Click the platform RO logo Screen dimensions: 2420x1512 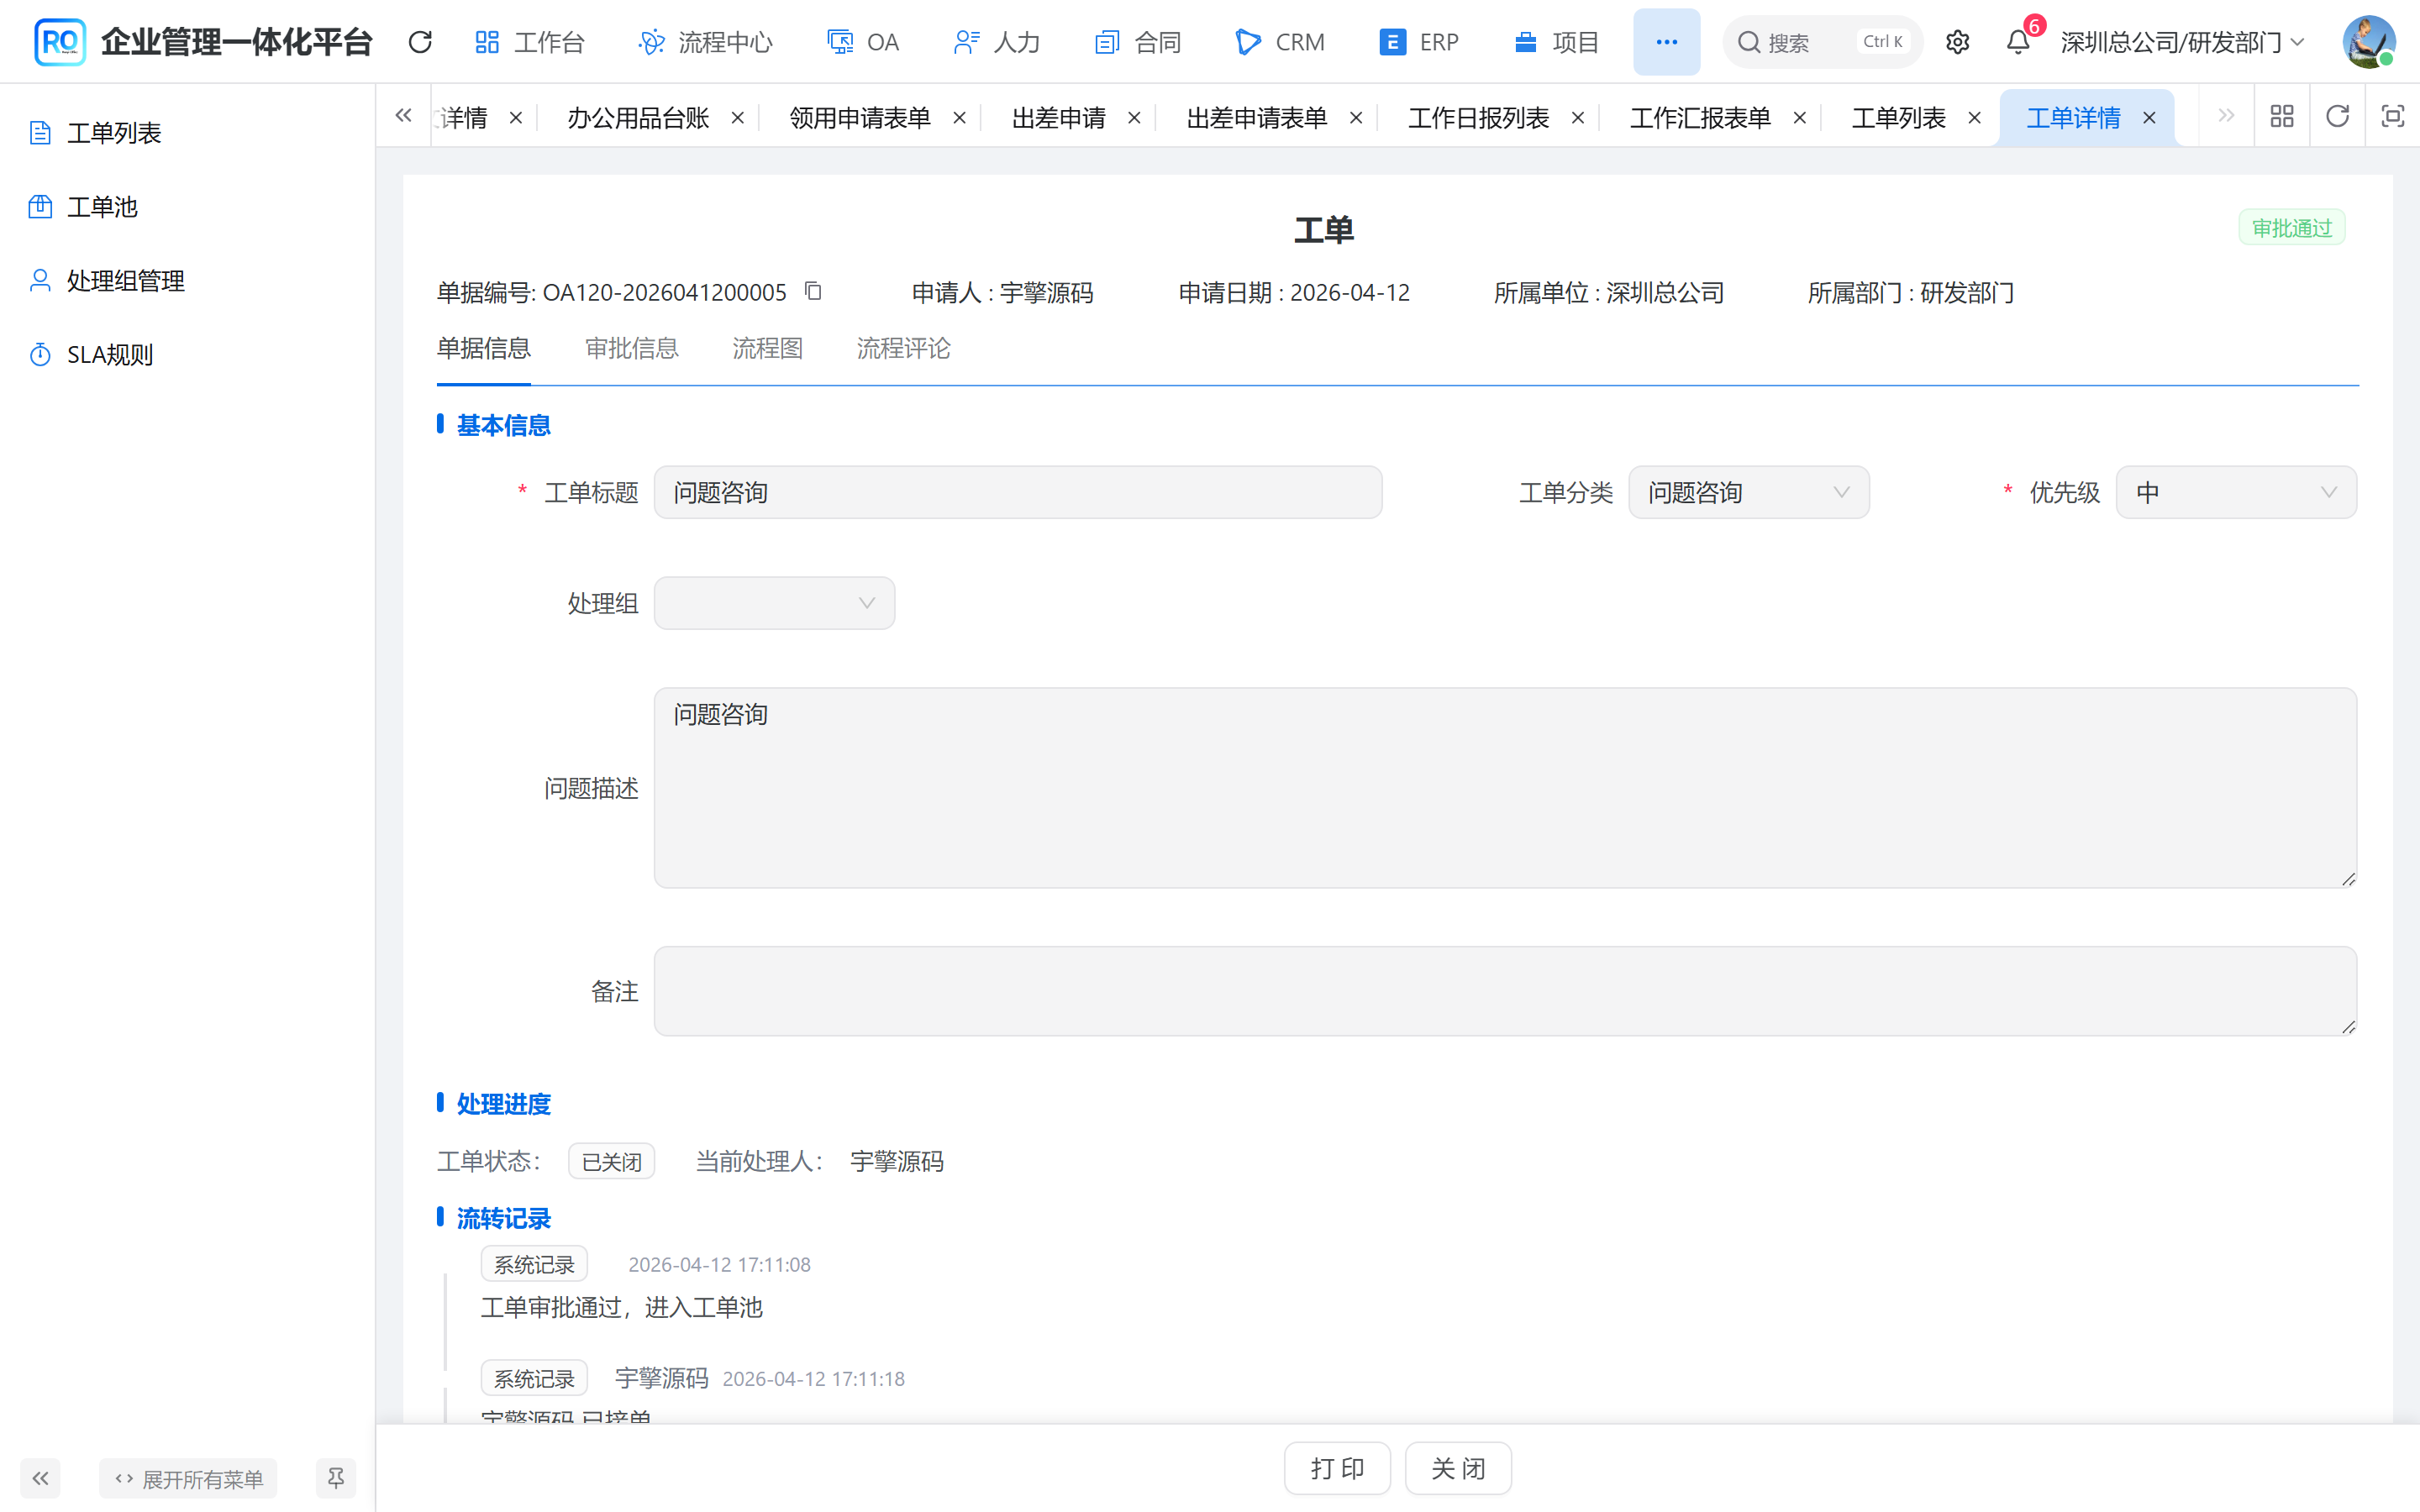pyautogui.click(x=59, y=42)
